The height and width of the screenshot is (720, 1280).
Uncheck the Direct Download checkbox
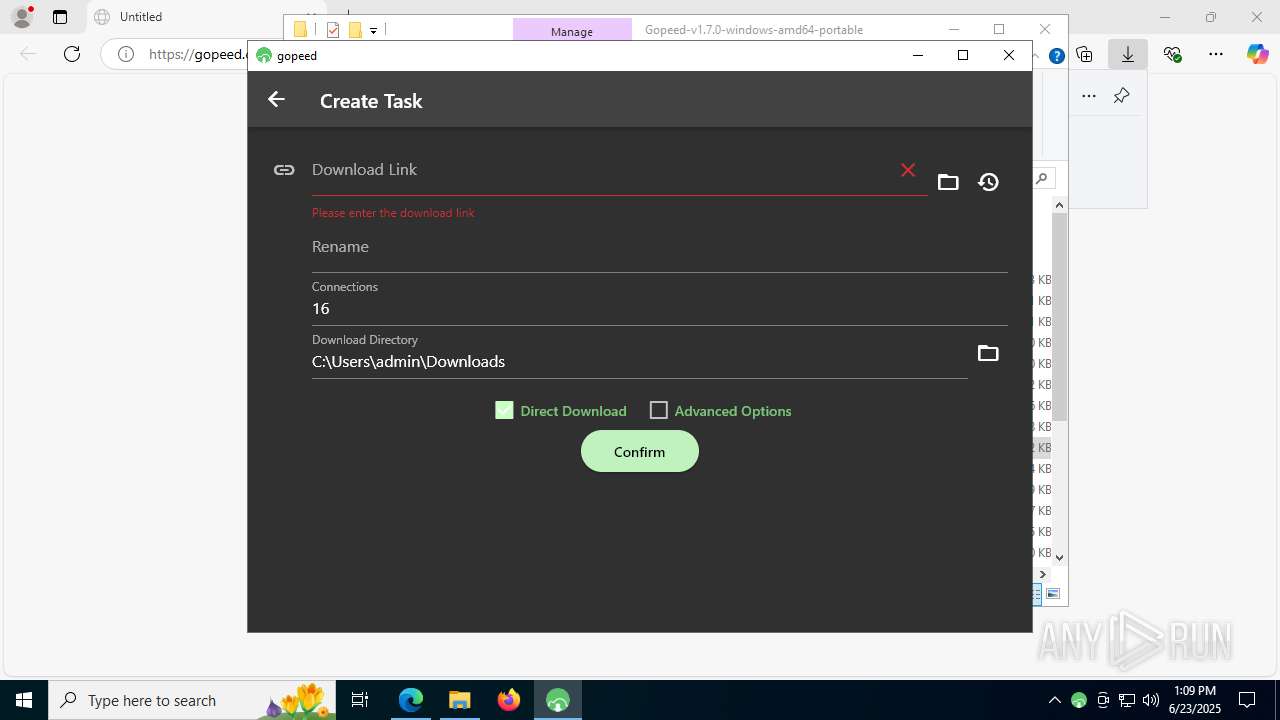tap(504, 410)
